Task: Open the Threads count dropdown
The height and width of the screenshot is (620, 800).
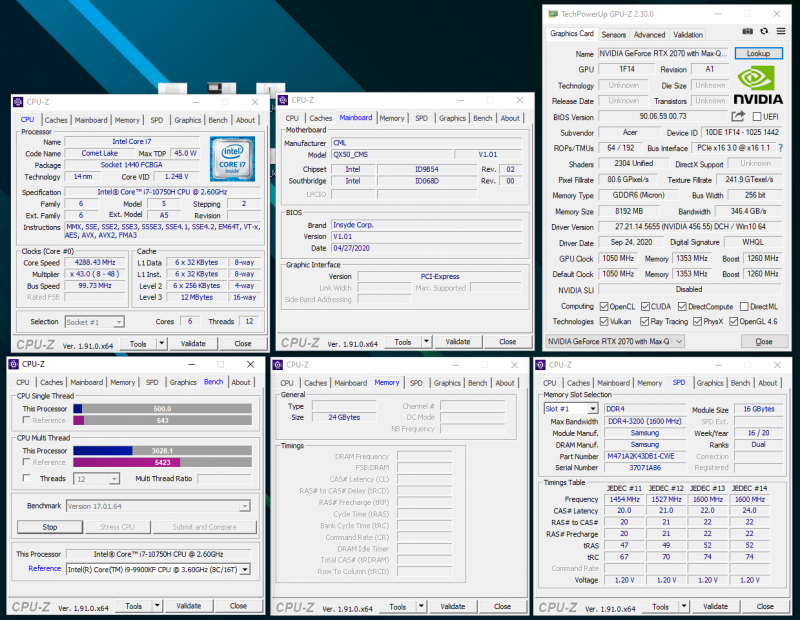Action: [x=96, y=479]
